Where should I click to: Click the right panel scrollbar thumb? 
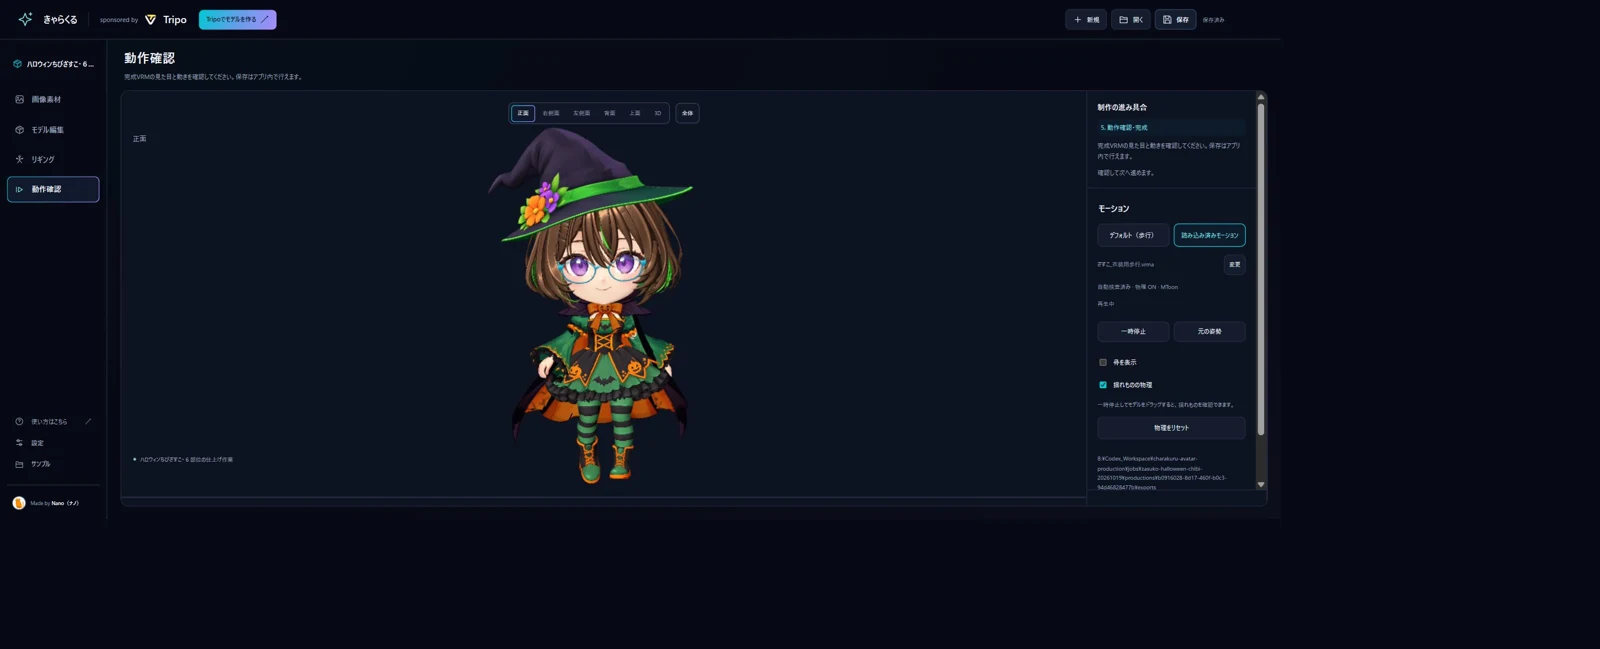click(1261, 270)
